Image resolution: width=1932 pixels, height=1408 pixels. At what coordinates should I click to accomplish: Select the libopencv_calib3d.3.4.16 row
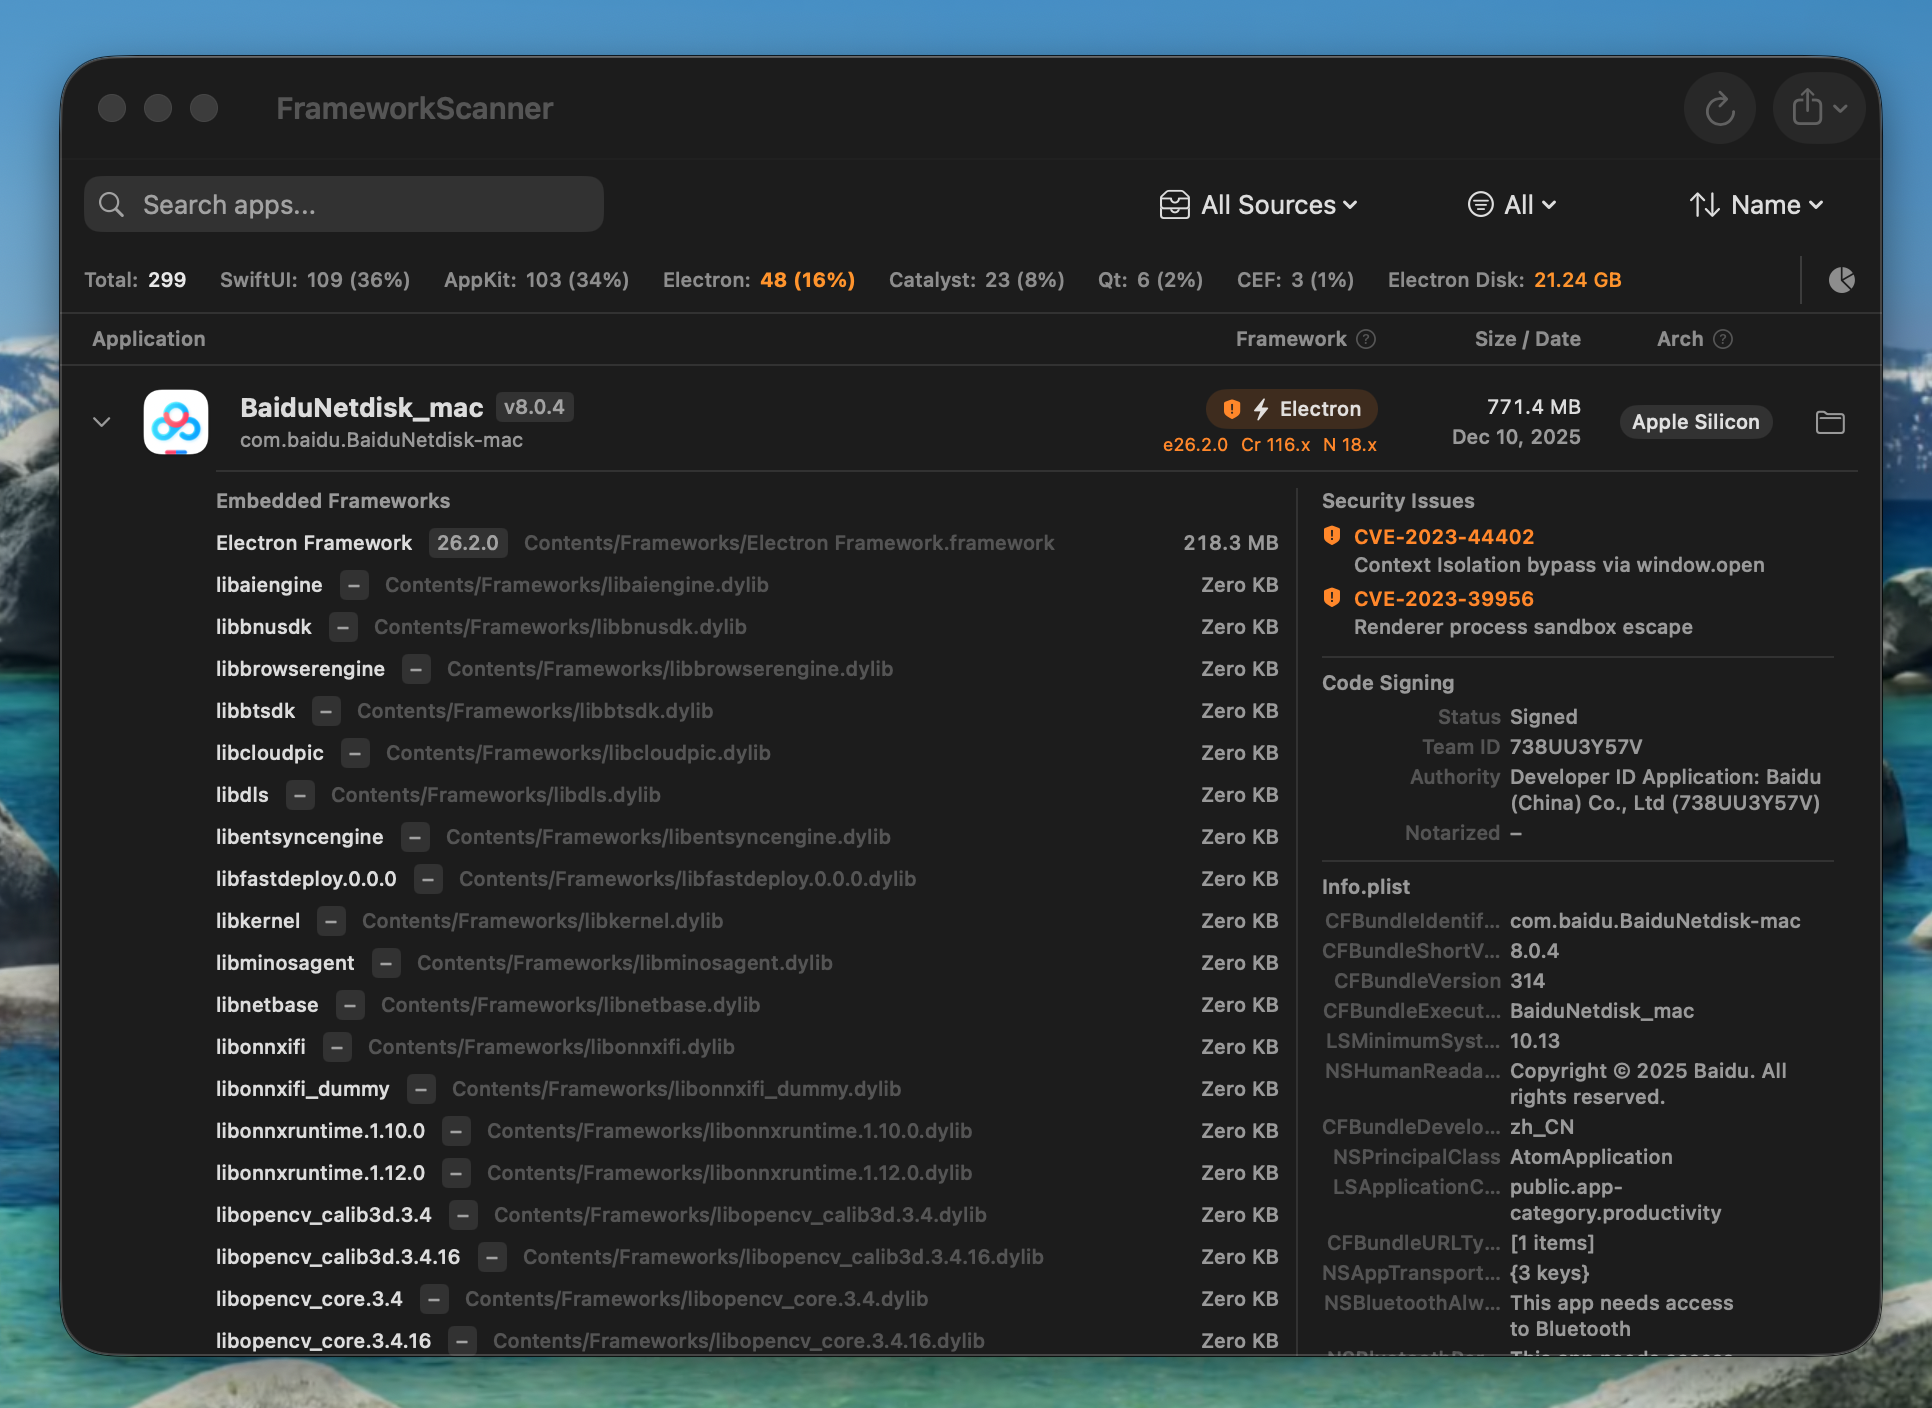pos(747,1257)
